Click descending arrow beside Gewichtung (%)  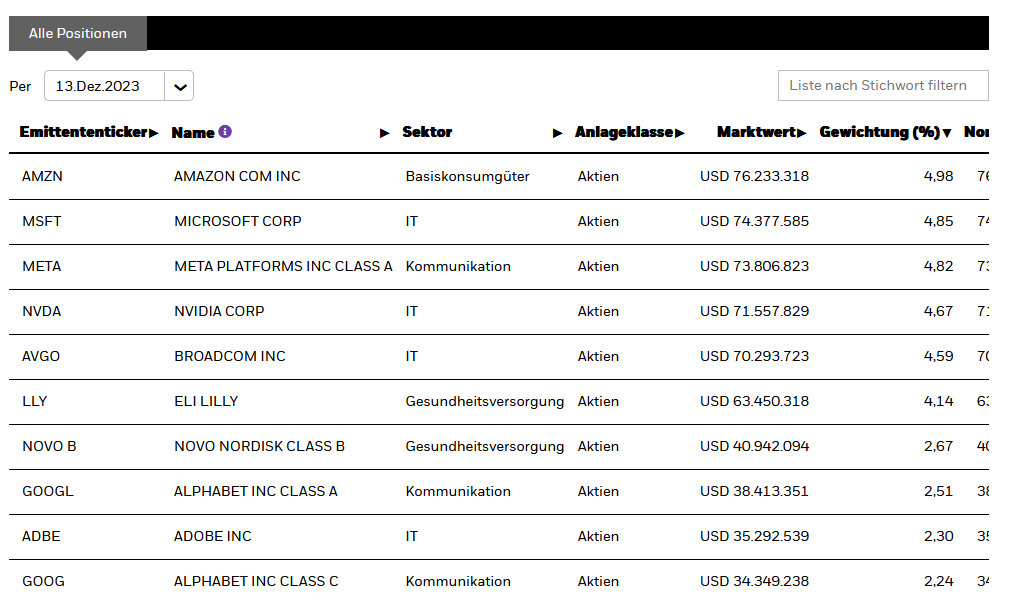pyautogui.click(x=947, y=133)
